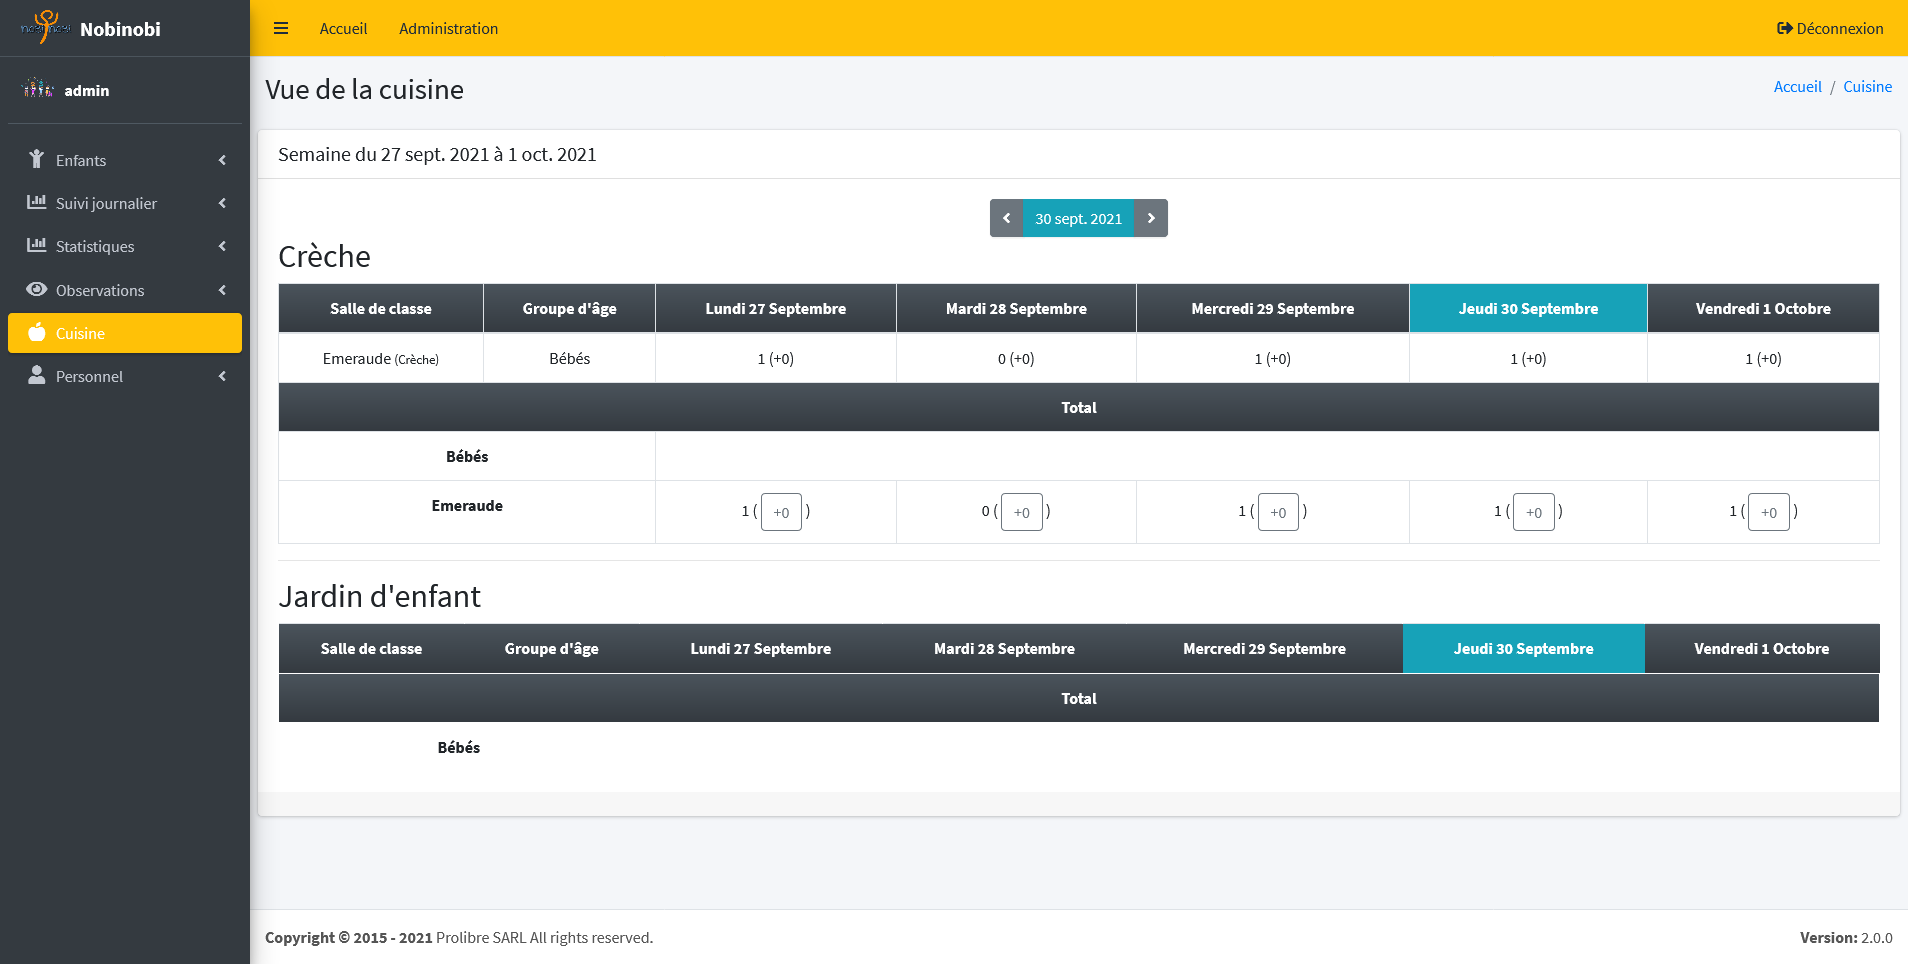Image resolution: width=1908 pixels, height=964 pixels.
Task: Click the Nobinobi logo image
Action: coord(45,28)
